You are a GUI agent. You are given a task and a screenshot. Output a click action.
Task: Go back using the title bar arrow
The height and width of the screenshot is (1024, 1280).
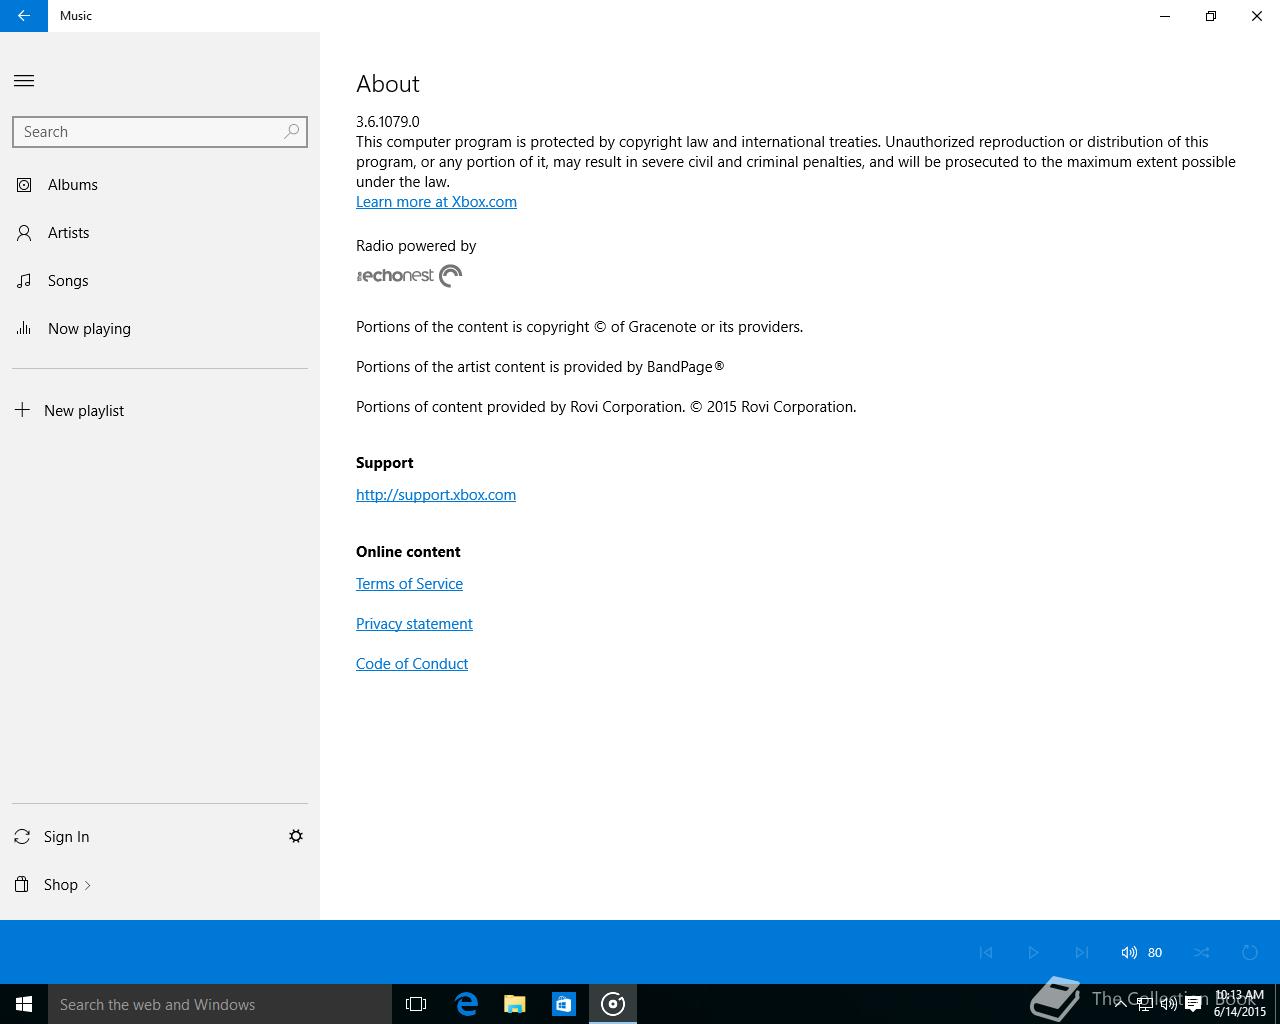pos(23,16)
